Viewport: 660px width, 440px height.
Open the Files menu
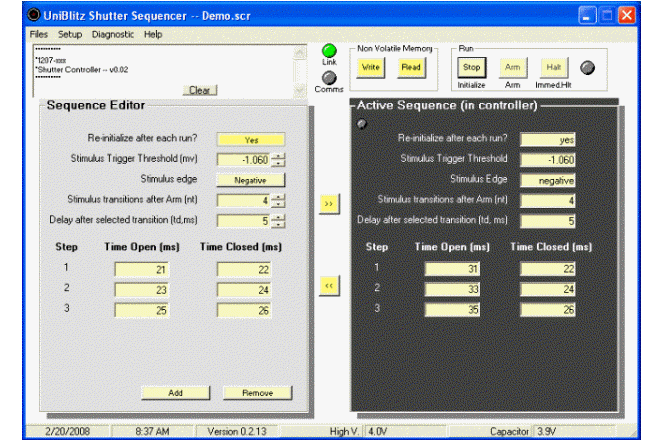click(39, 34)
